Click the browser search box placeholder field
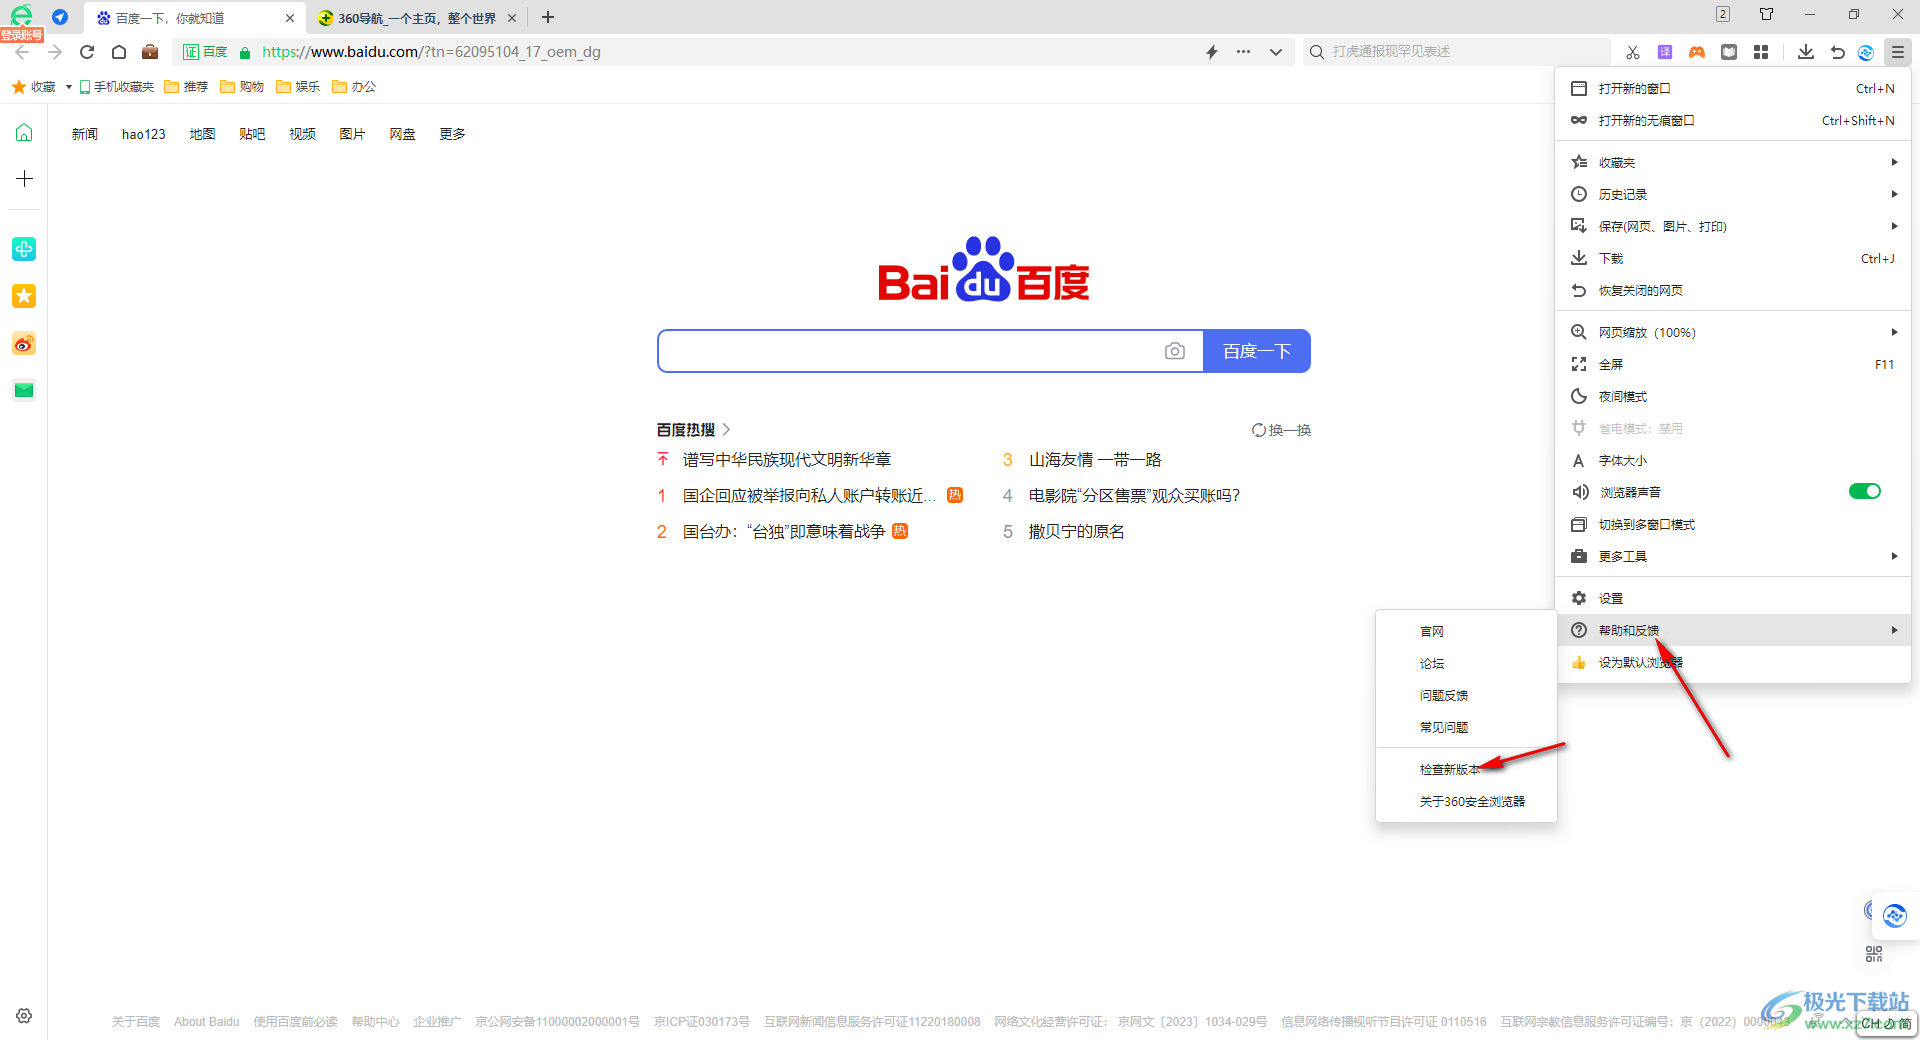 (x=1458, y=52)
